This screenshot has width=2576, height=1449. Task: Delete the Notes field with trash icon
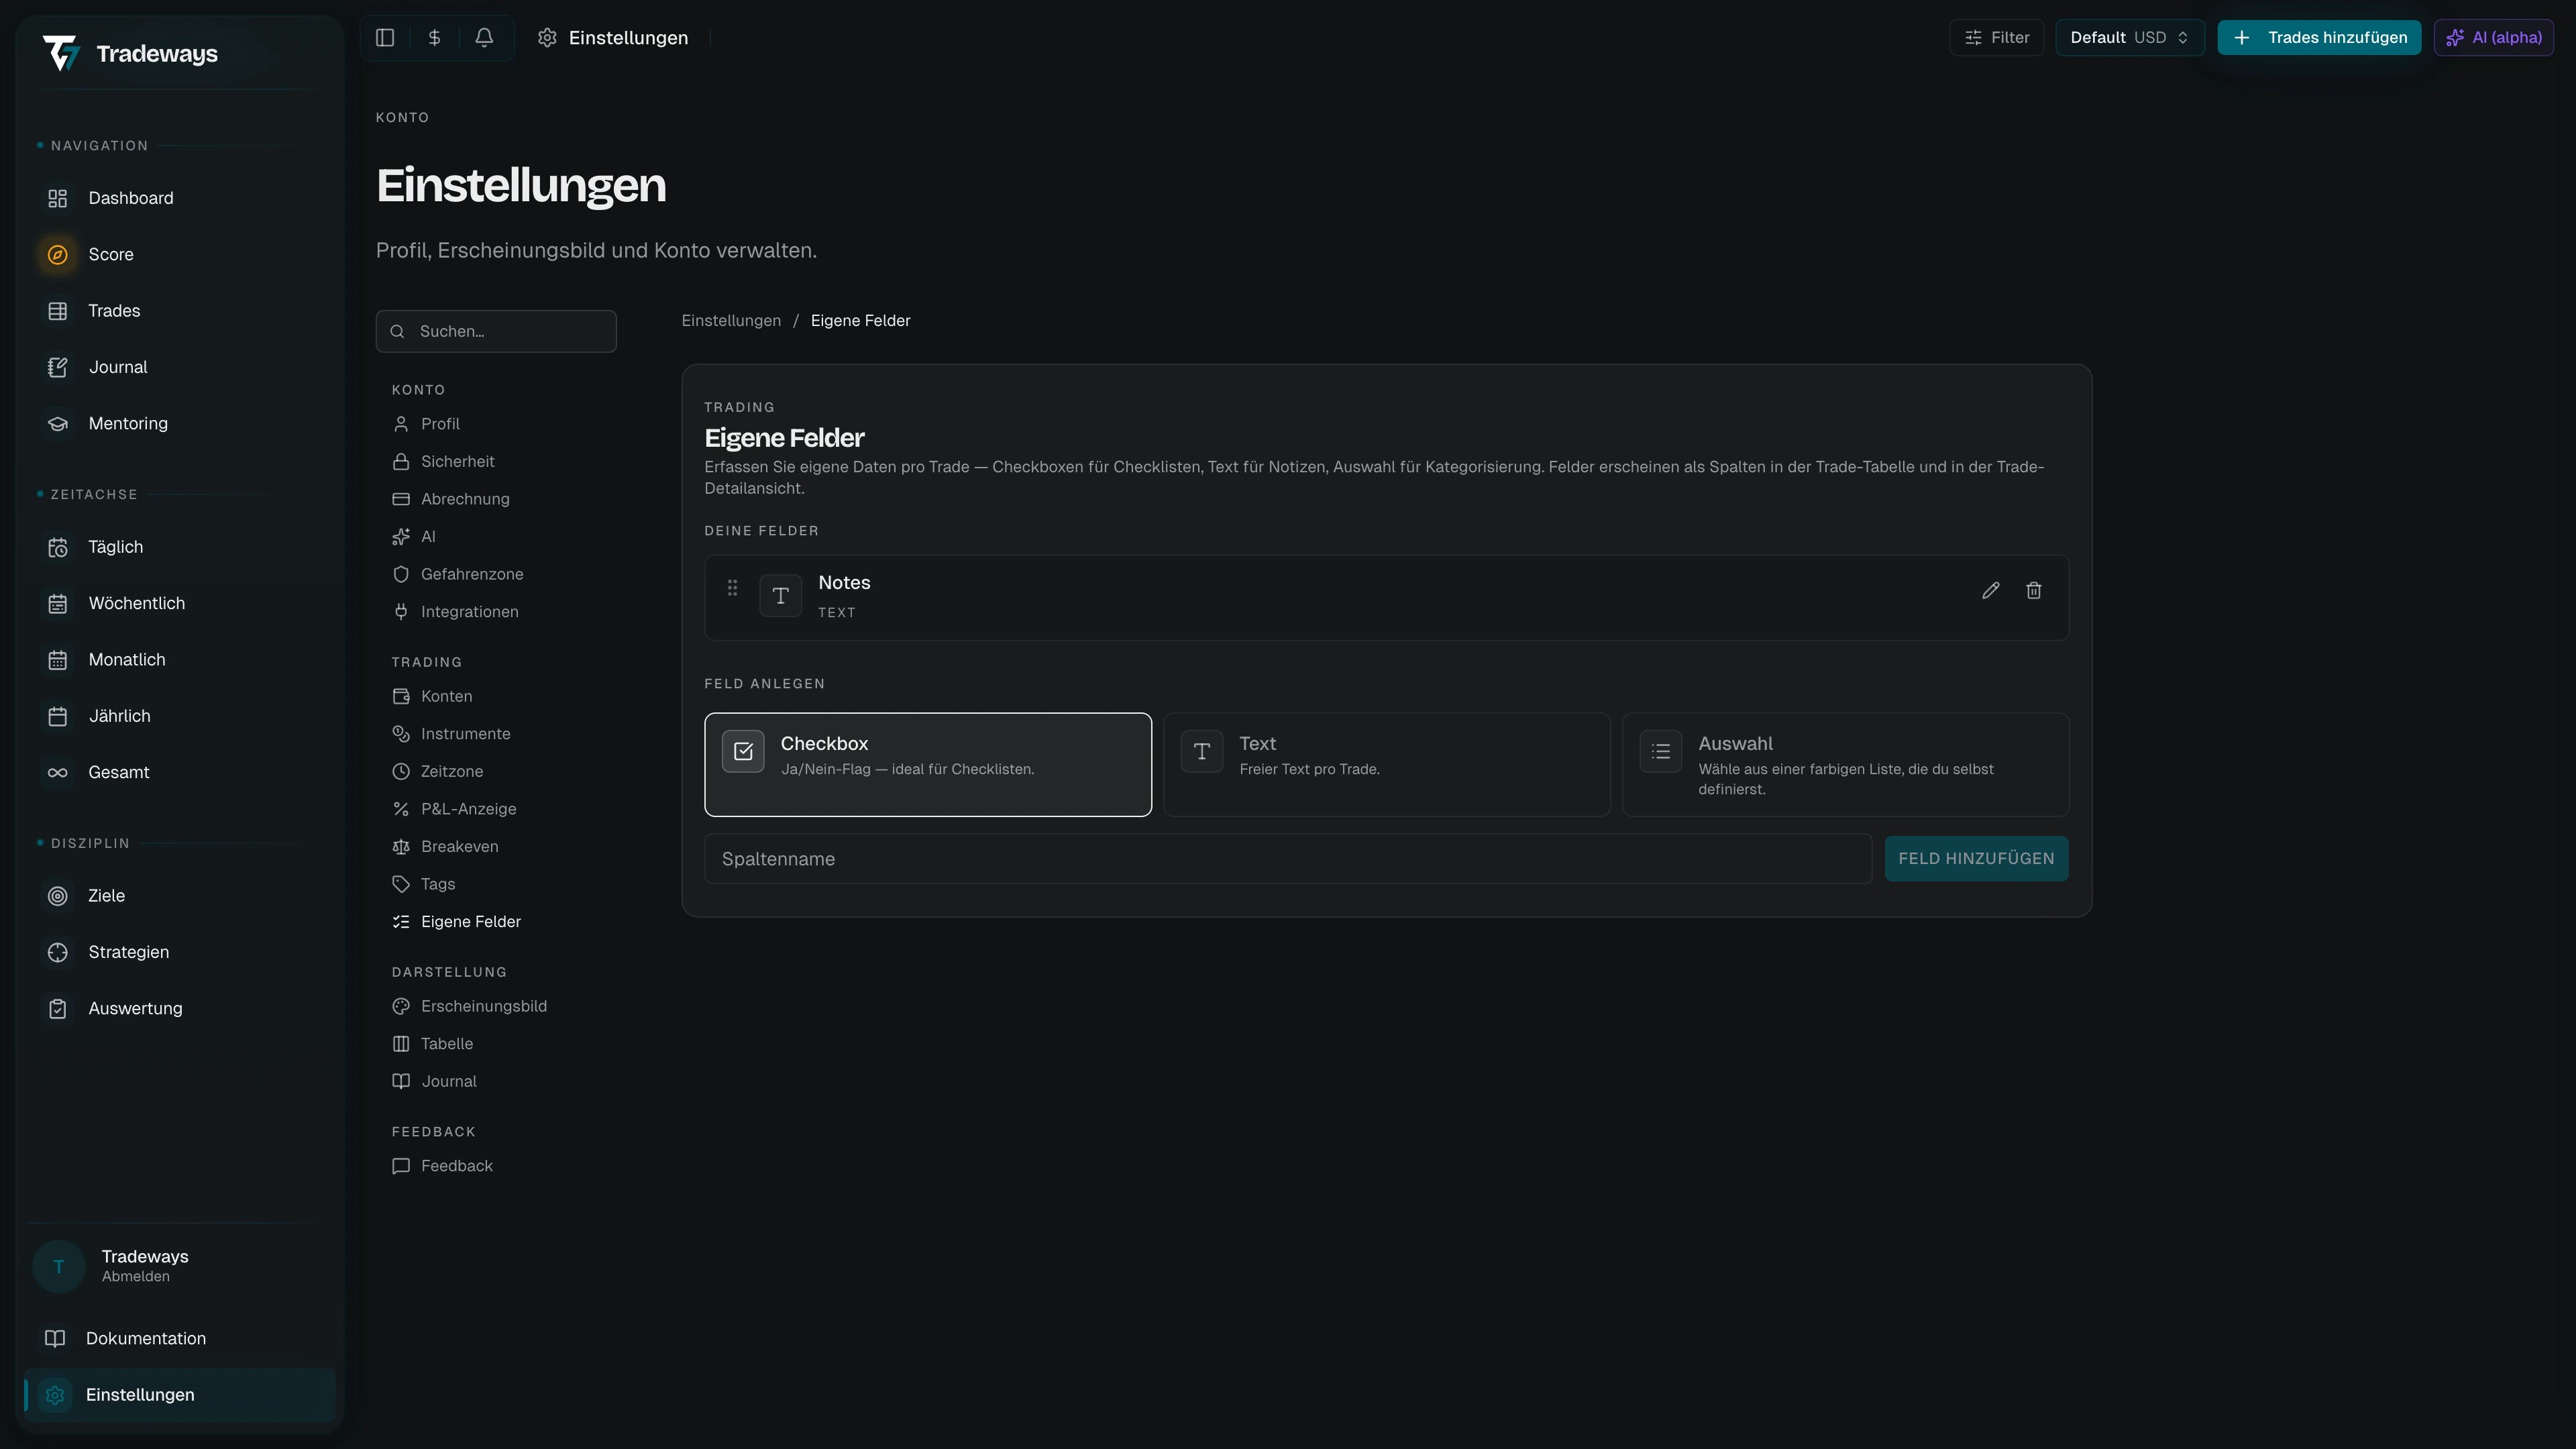(x=2033, y=591)
